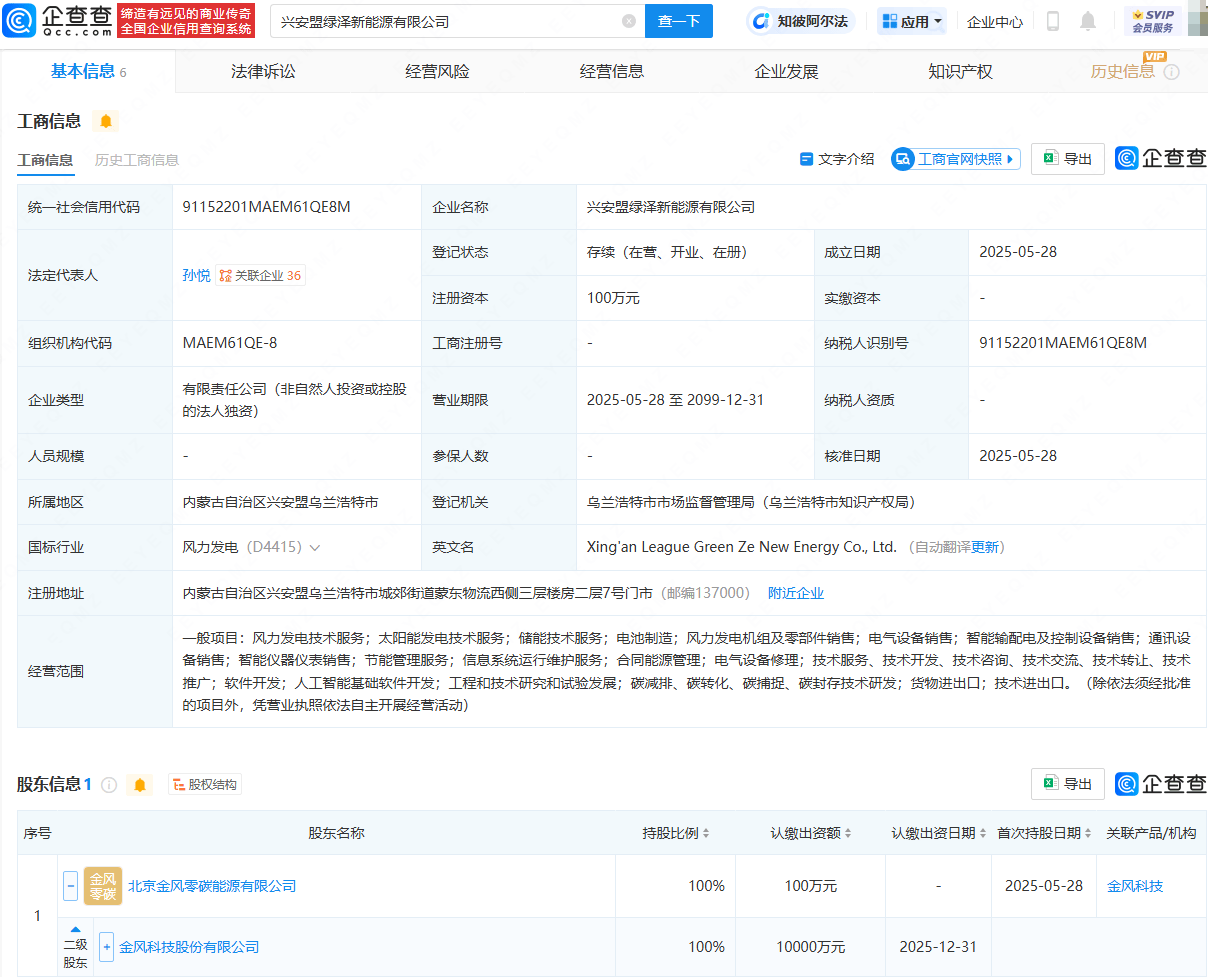Open the 金风科技 related product link
The width and height of the screenshot is (1208, 977).
[1135, 886]
